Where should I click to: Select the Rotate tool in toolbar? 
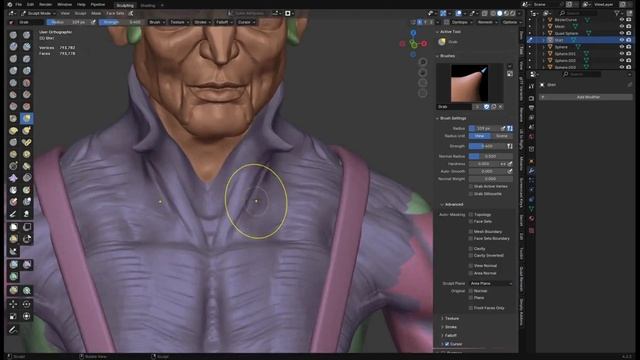coord(27,304)
